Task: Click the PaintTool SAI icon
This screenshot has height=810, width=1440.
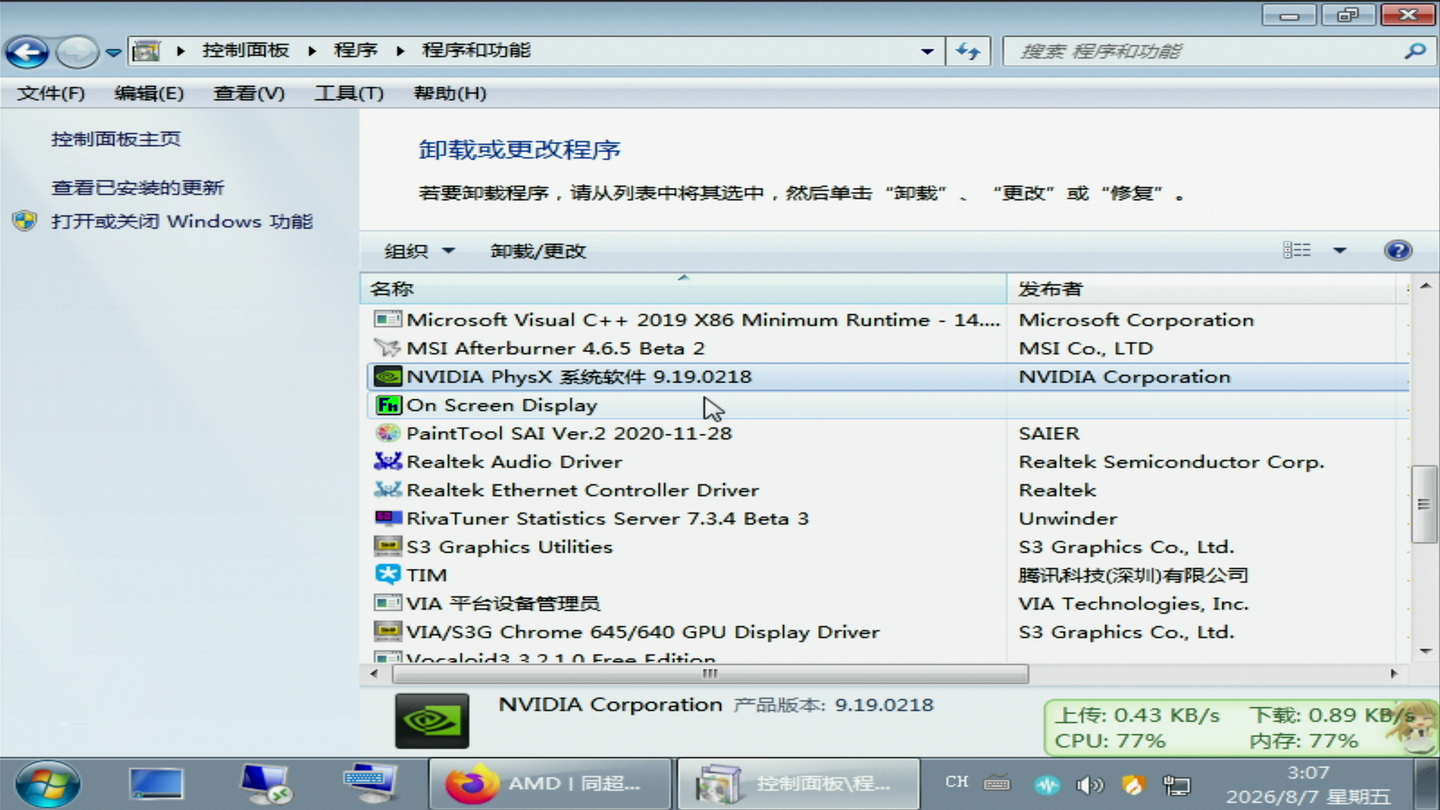Action: click(x=388, y=433)
